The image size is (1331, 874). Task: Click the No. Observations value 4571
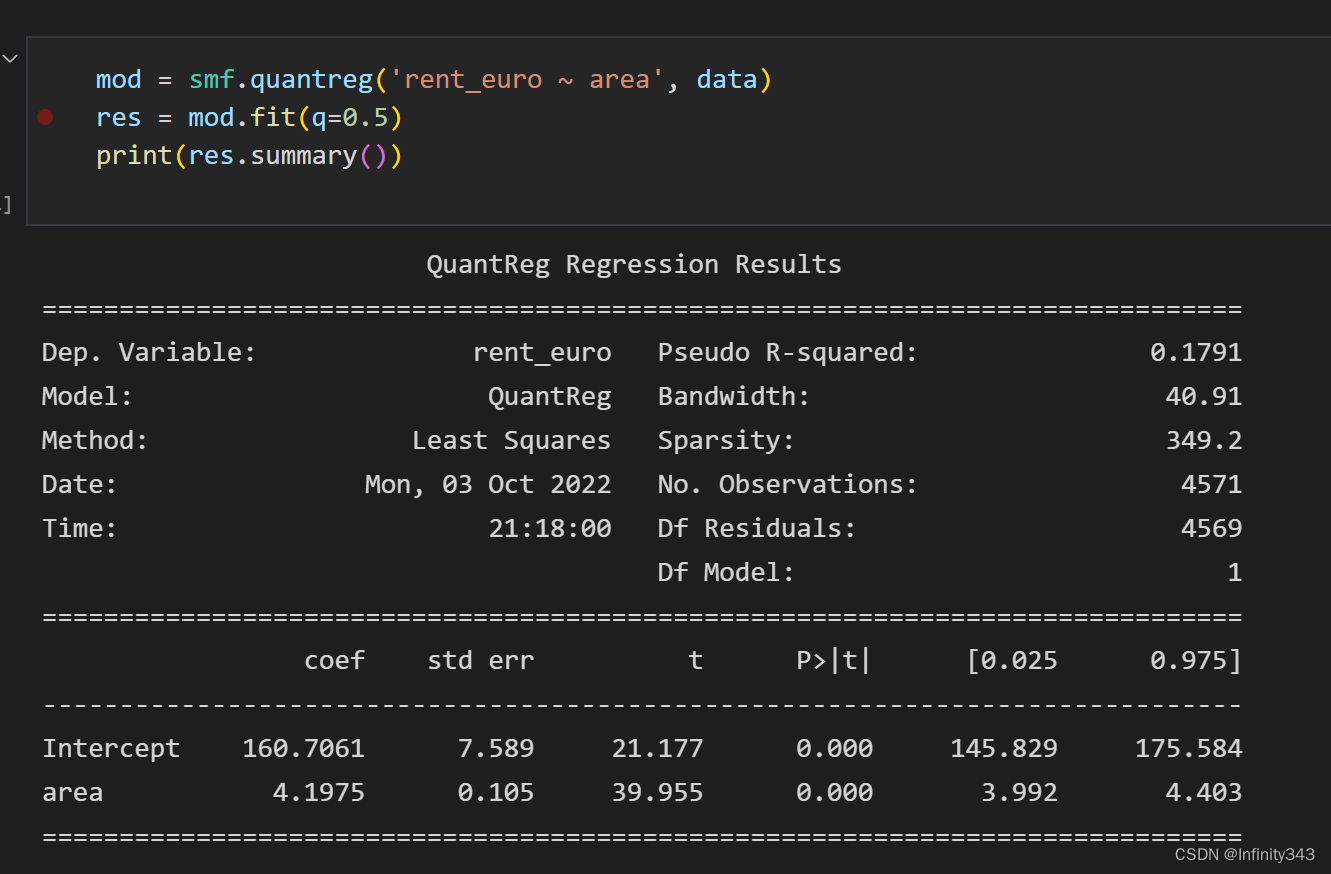(x=1210, y=484)
